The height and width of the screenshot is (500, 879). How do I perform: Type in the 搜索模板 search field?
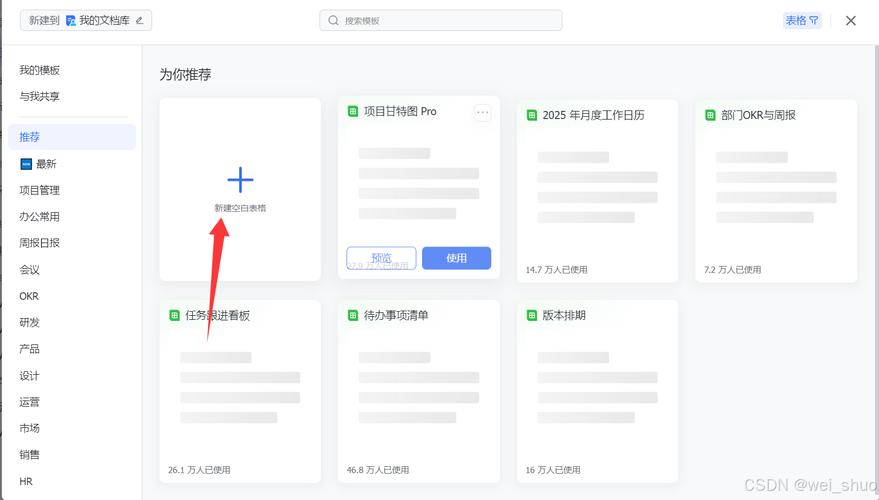[x=441, y=21]
